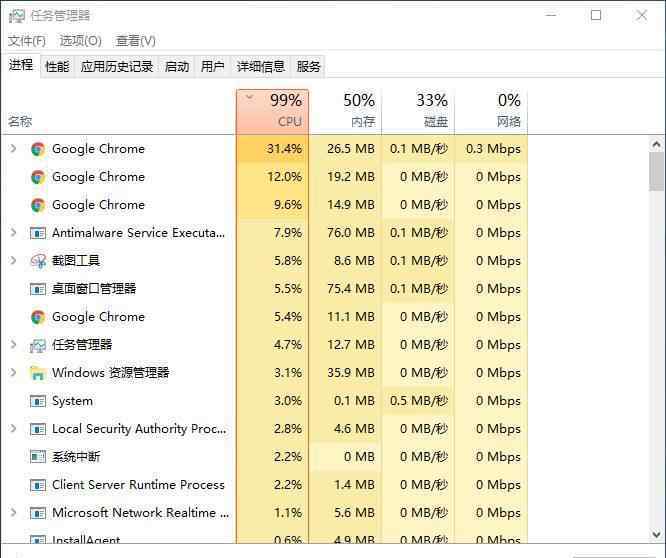666x558 pixels.
Task: Click the CPU column sort arrow
Action: [x=249, y=98]
